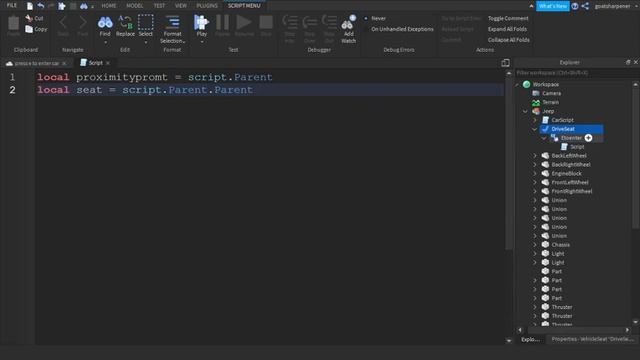
Task: Switch to the VIEW ribbon tab
Action: click(x=180, y=6)
